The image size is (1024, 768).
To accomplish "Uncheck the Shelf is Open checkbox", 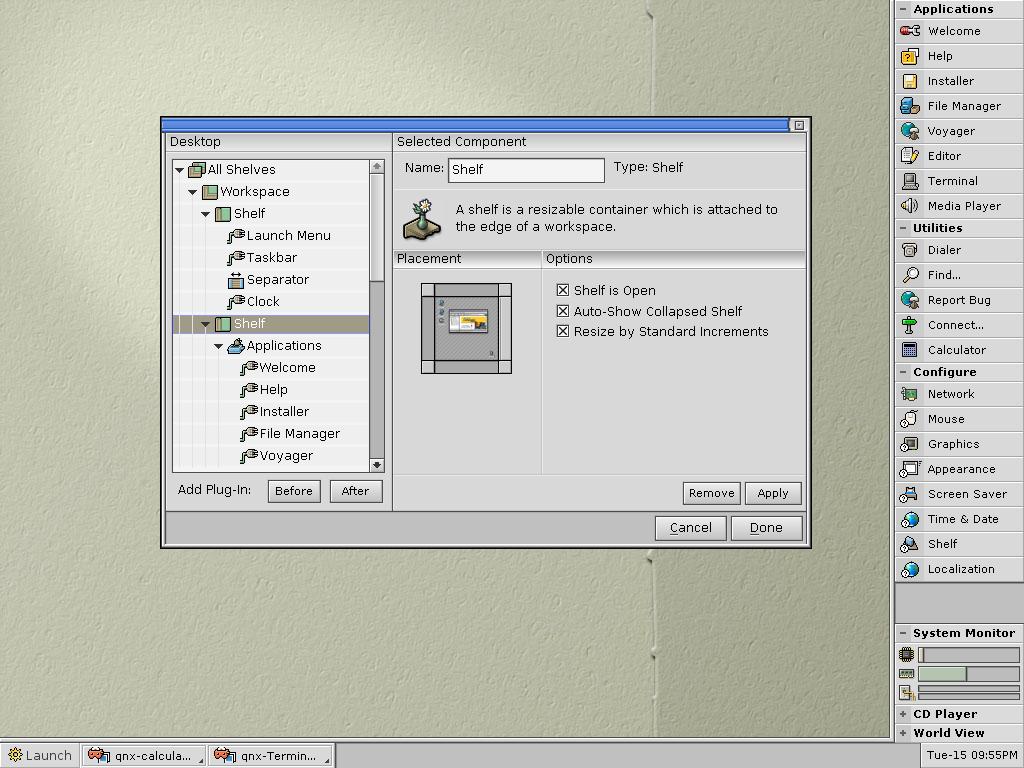I will [x=563, y=290].
